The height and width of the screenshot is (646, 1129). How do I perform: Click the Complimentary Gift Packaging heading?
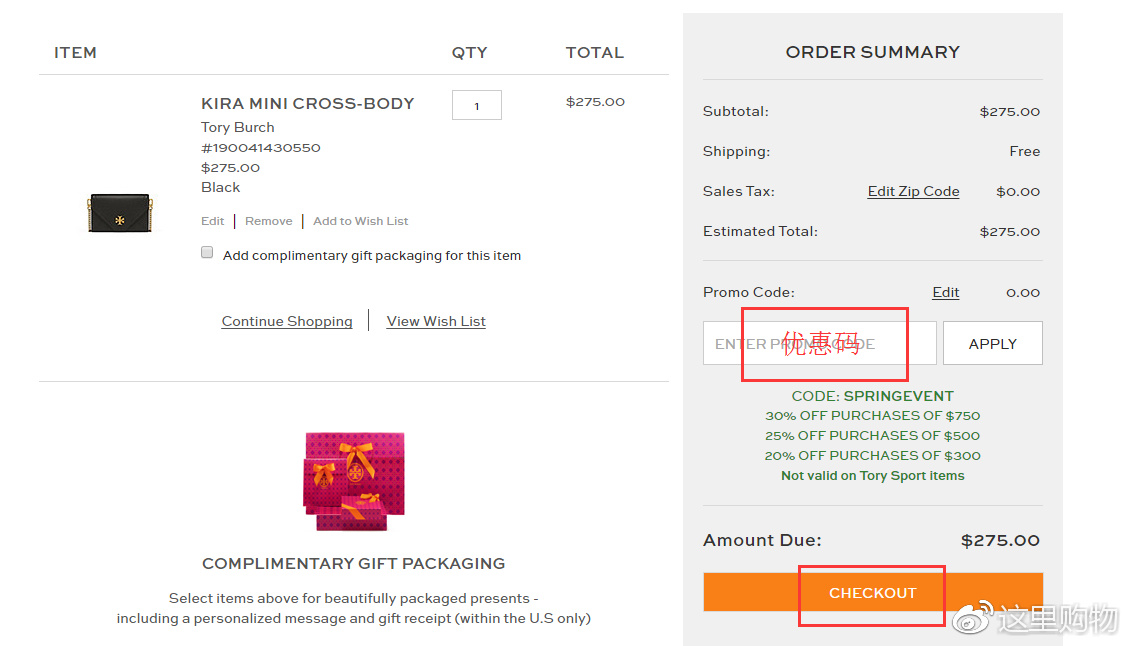353,563
